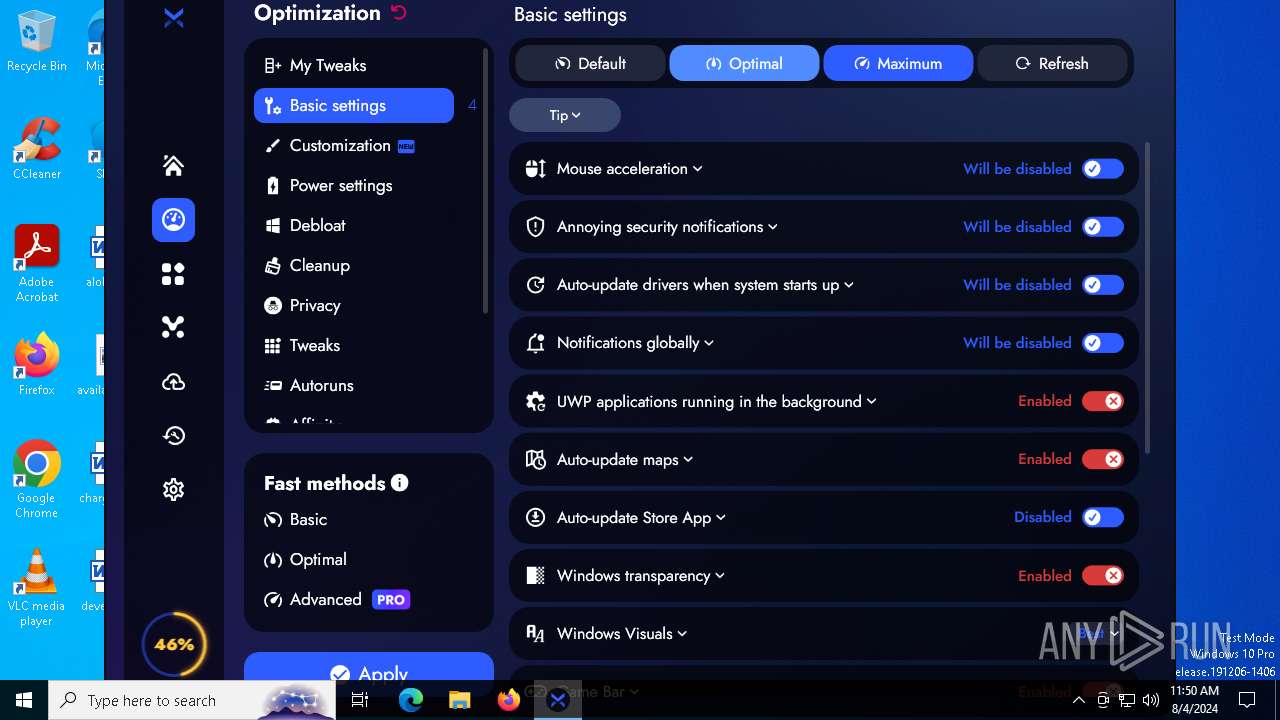Open the Home icon in sidebar
This screenshot has height=720, width=1280.
click(173, 166)
